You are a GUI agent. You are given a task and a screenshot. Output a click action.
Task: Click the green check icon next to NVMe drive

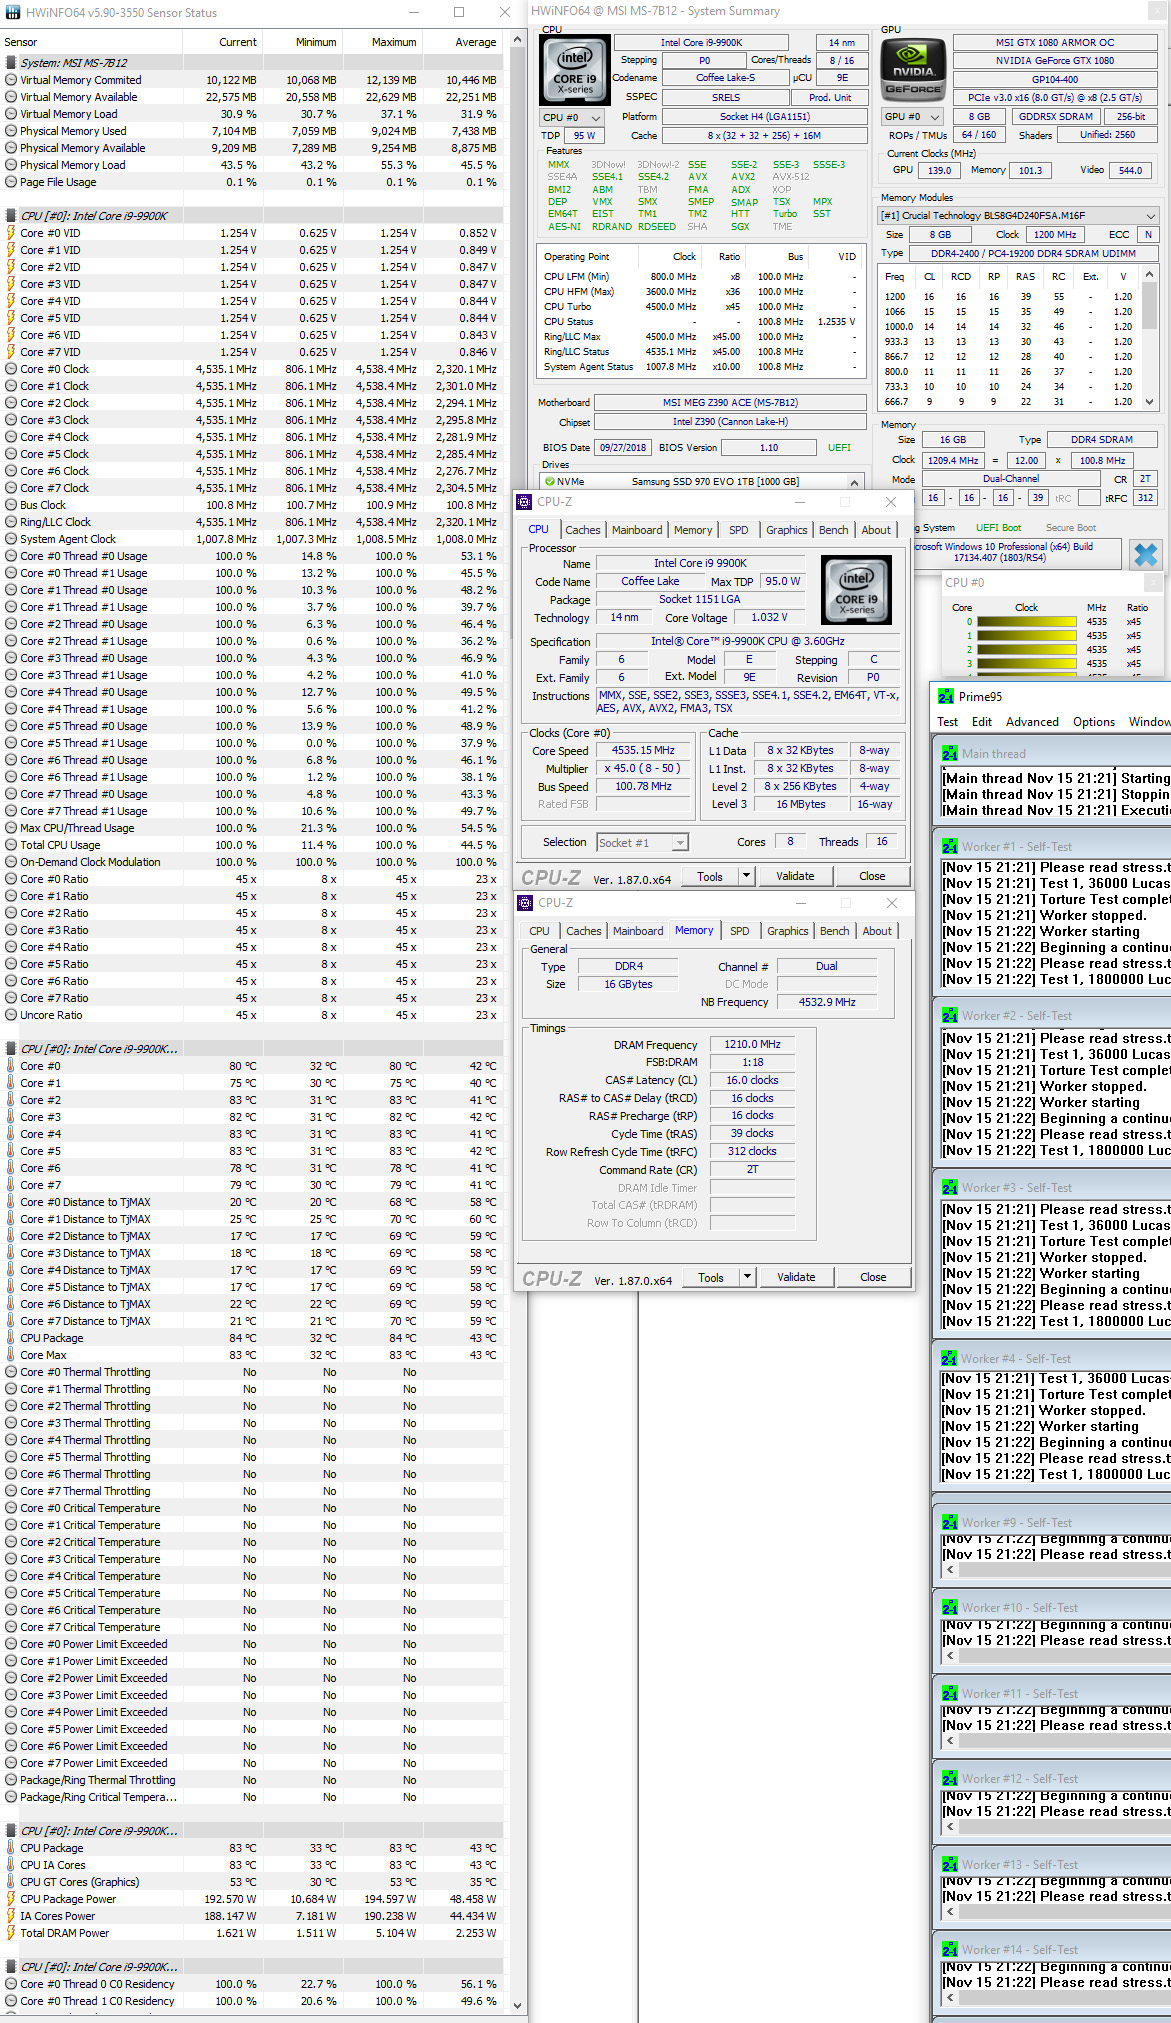coord(550,482)
